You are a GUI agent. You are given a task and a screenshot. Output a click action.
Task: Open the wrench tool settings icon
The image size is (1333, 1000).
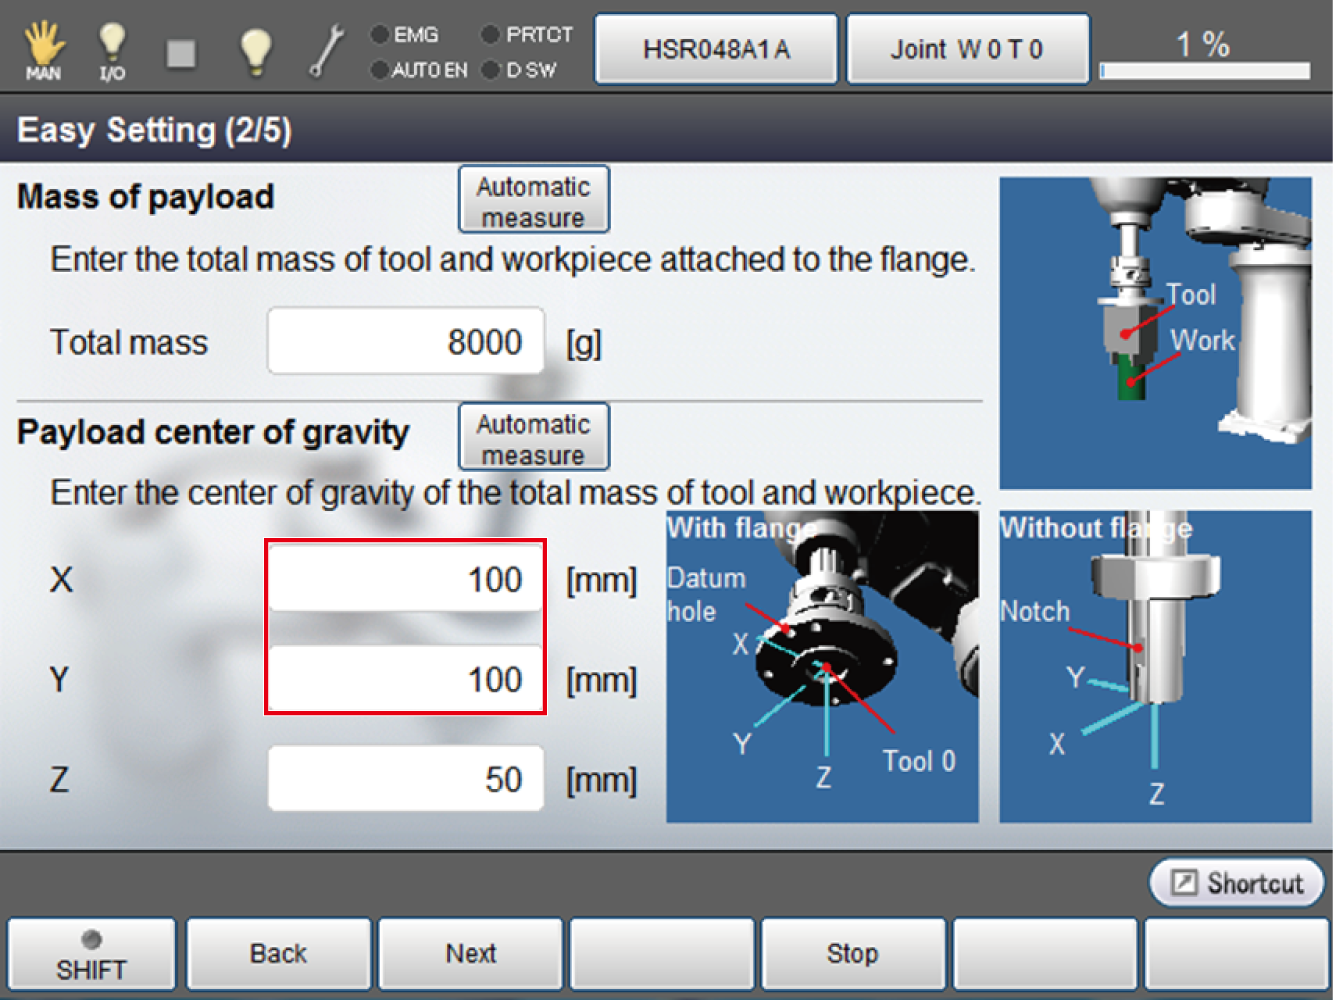pyautogui.click(x=326, y=50)
